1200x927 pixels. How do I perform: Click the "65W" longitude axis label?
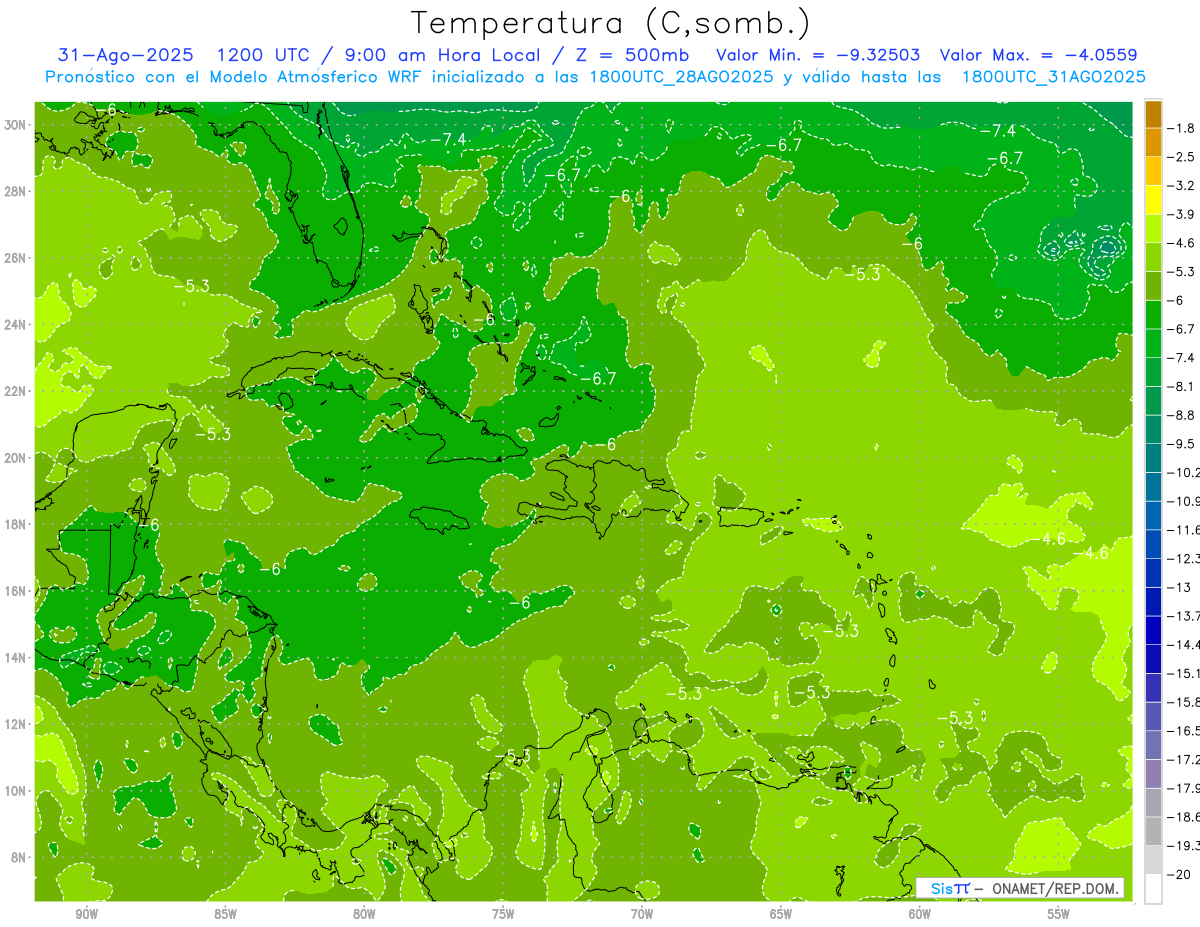[781, 914]
